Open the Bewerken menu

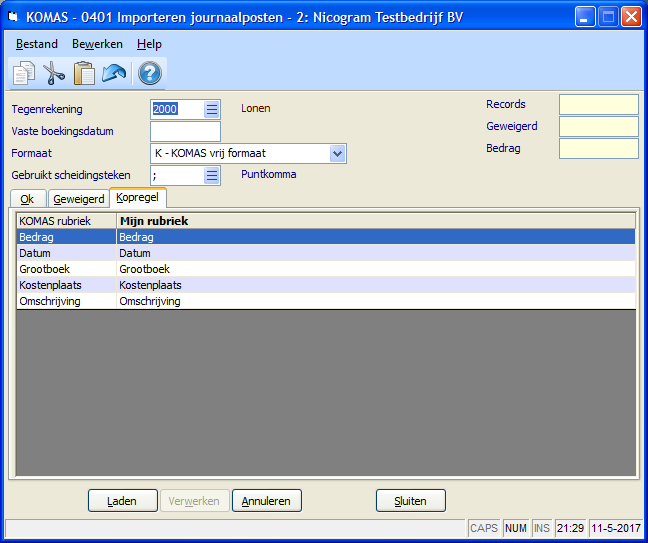(97, 44)
